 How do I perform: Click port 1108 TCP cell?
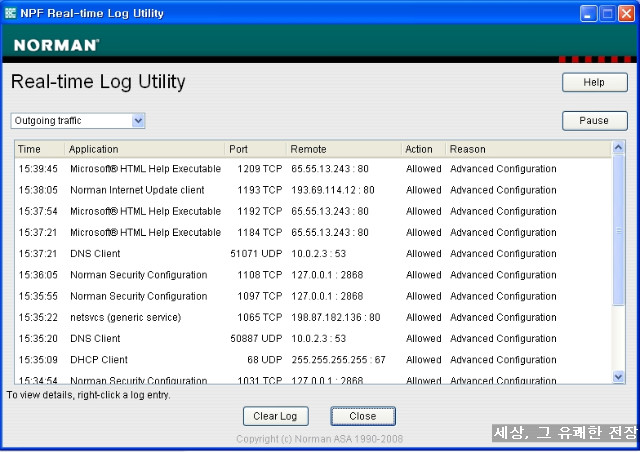point(260,275)
